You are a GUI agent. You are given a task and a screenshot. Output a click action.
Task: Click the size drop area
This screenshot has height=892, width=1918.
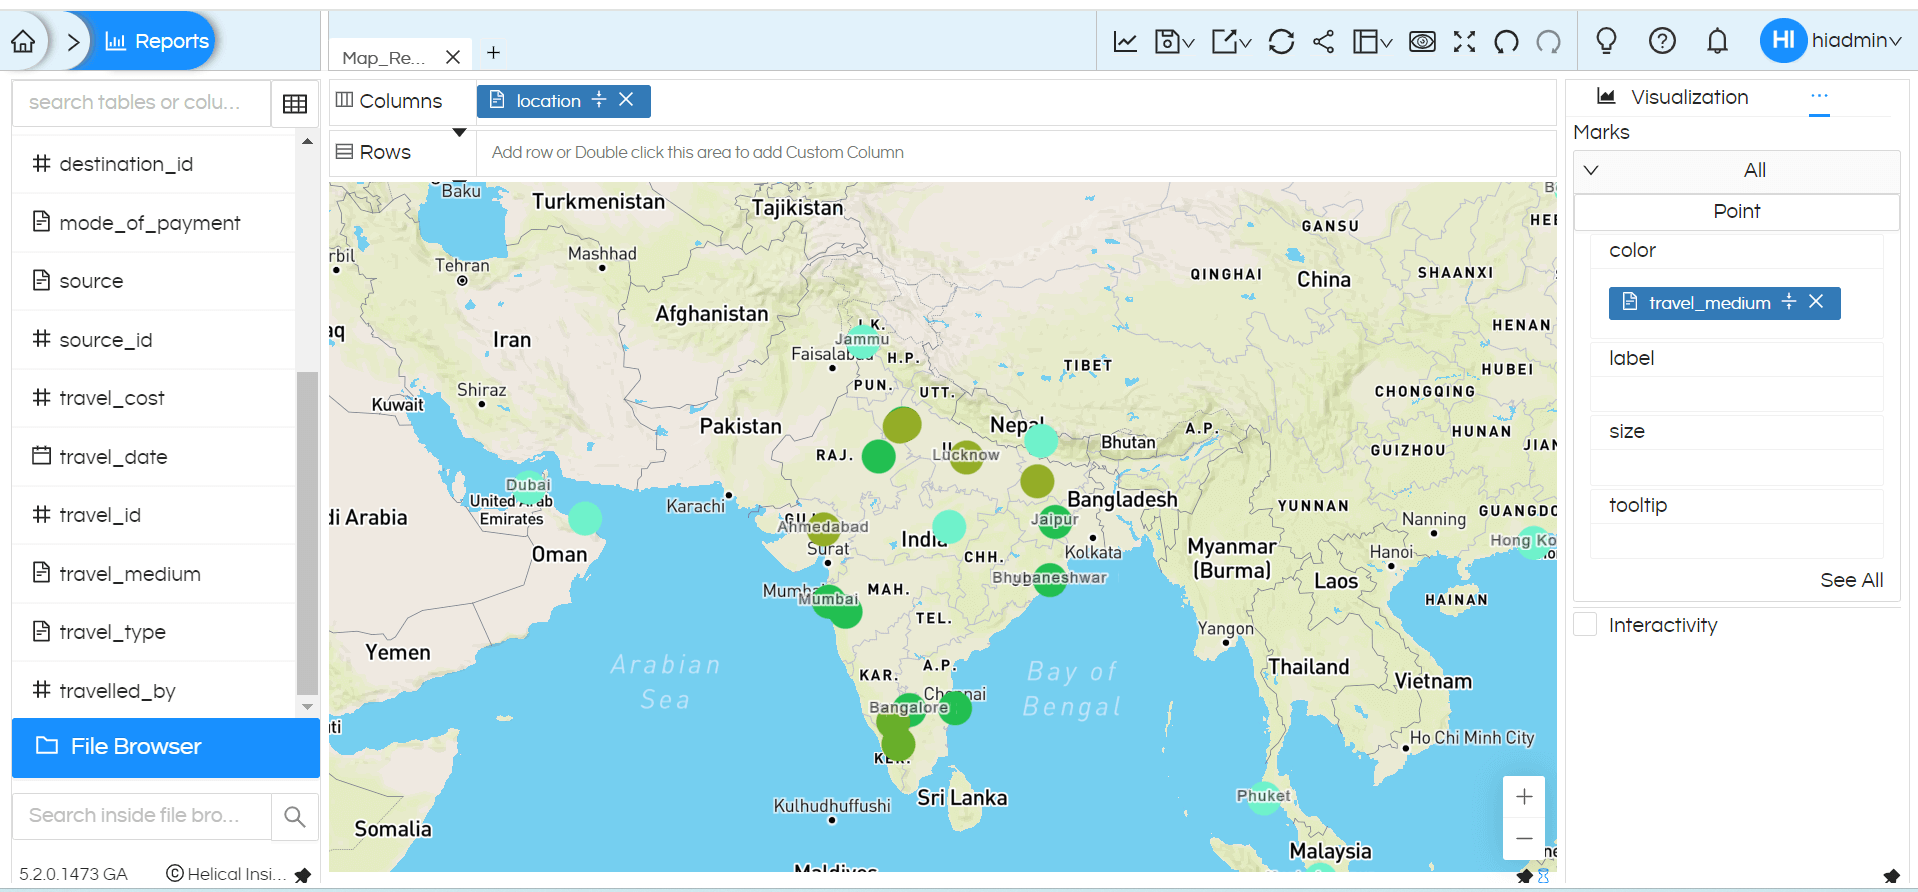point(1737,467)
